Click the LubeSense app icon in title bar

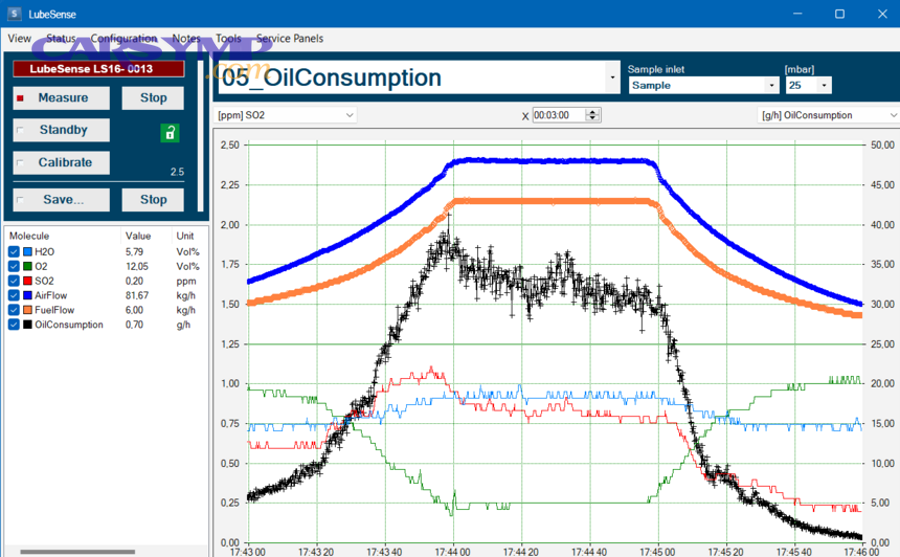13,13
